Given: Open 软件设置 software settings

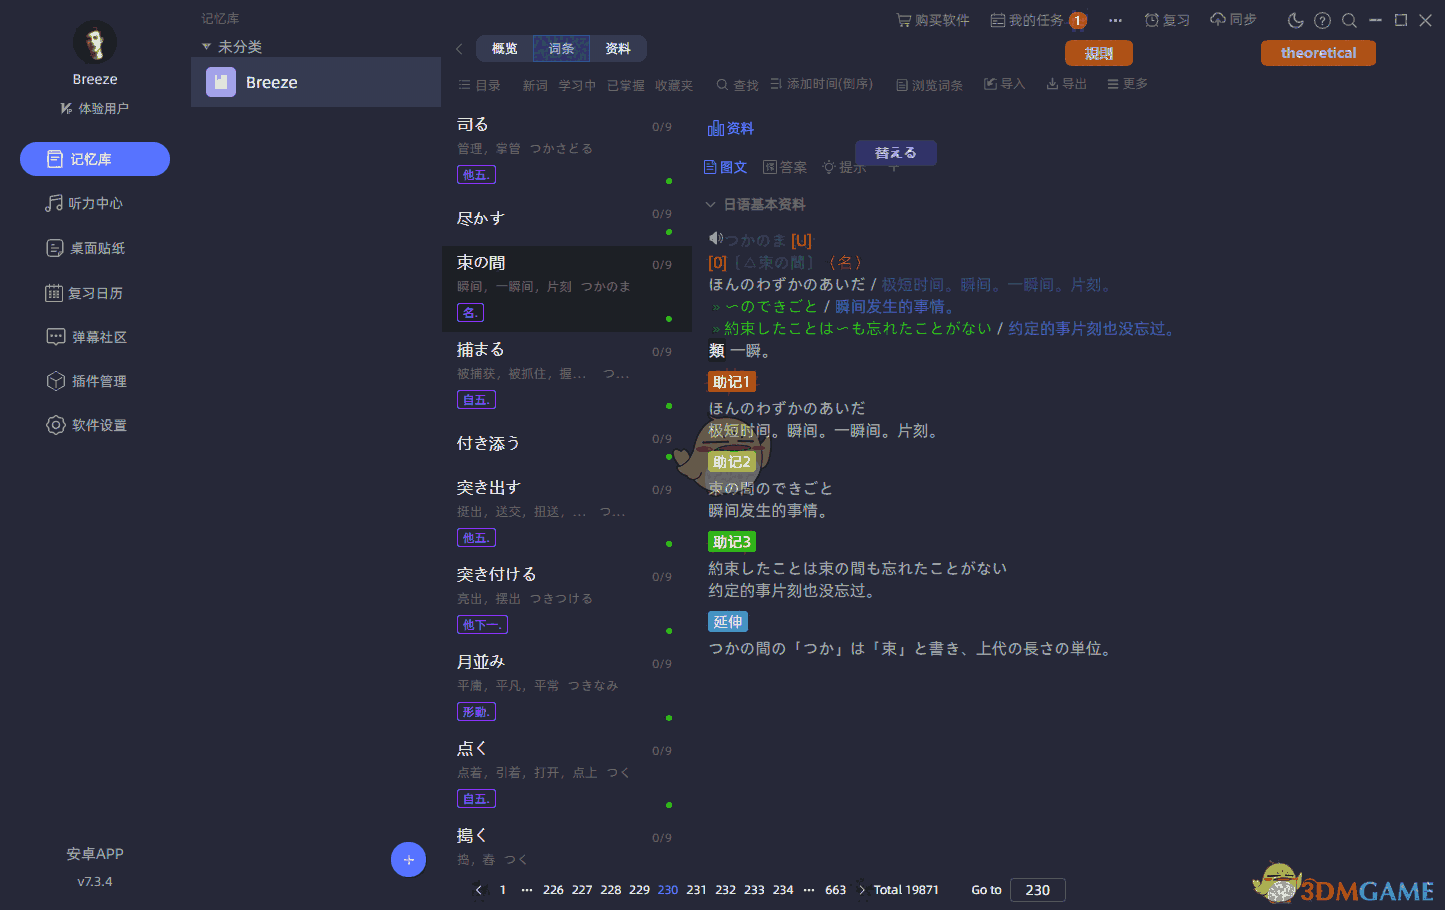Looking at the screenshot, I should tap(94, 424).
